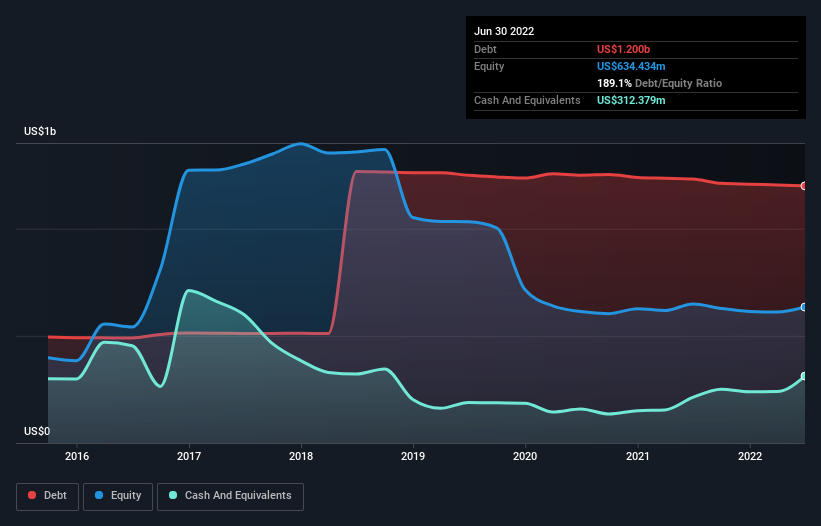This screenshot has width=821, height=526.
Task: Click the 2019 x-axis label
Action: (x=413, y=456)
